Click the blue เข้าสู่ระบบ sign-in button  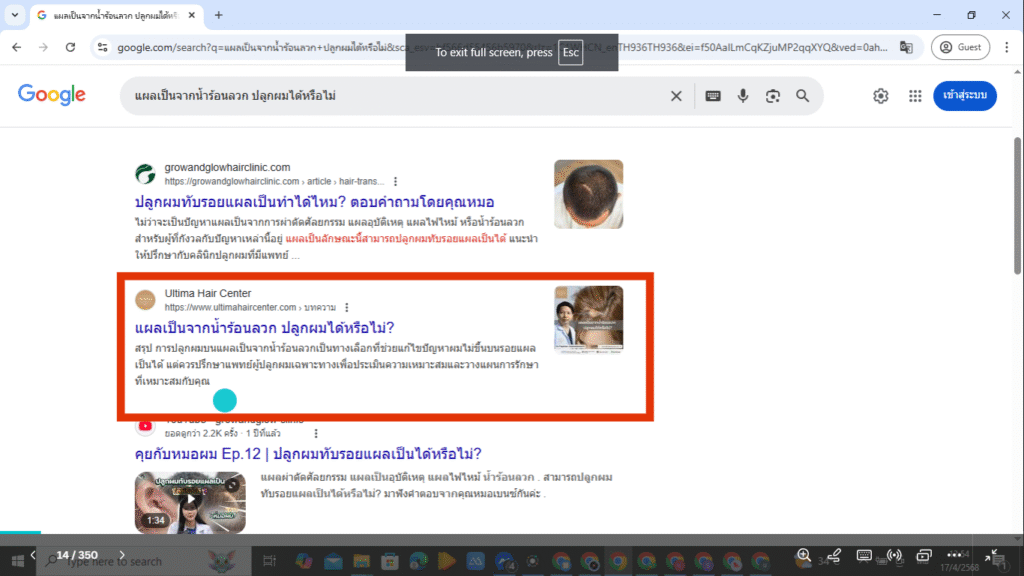point(964,95)
